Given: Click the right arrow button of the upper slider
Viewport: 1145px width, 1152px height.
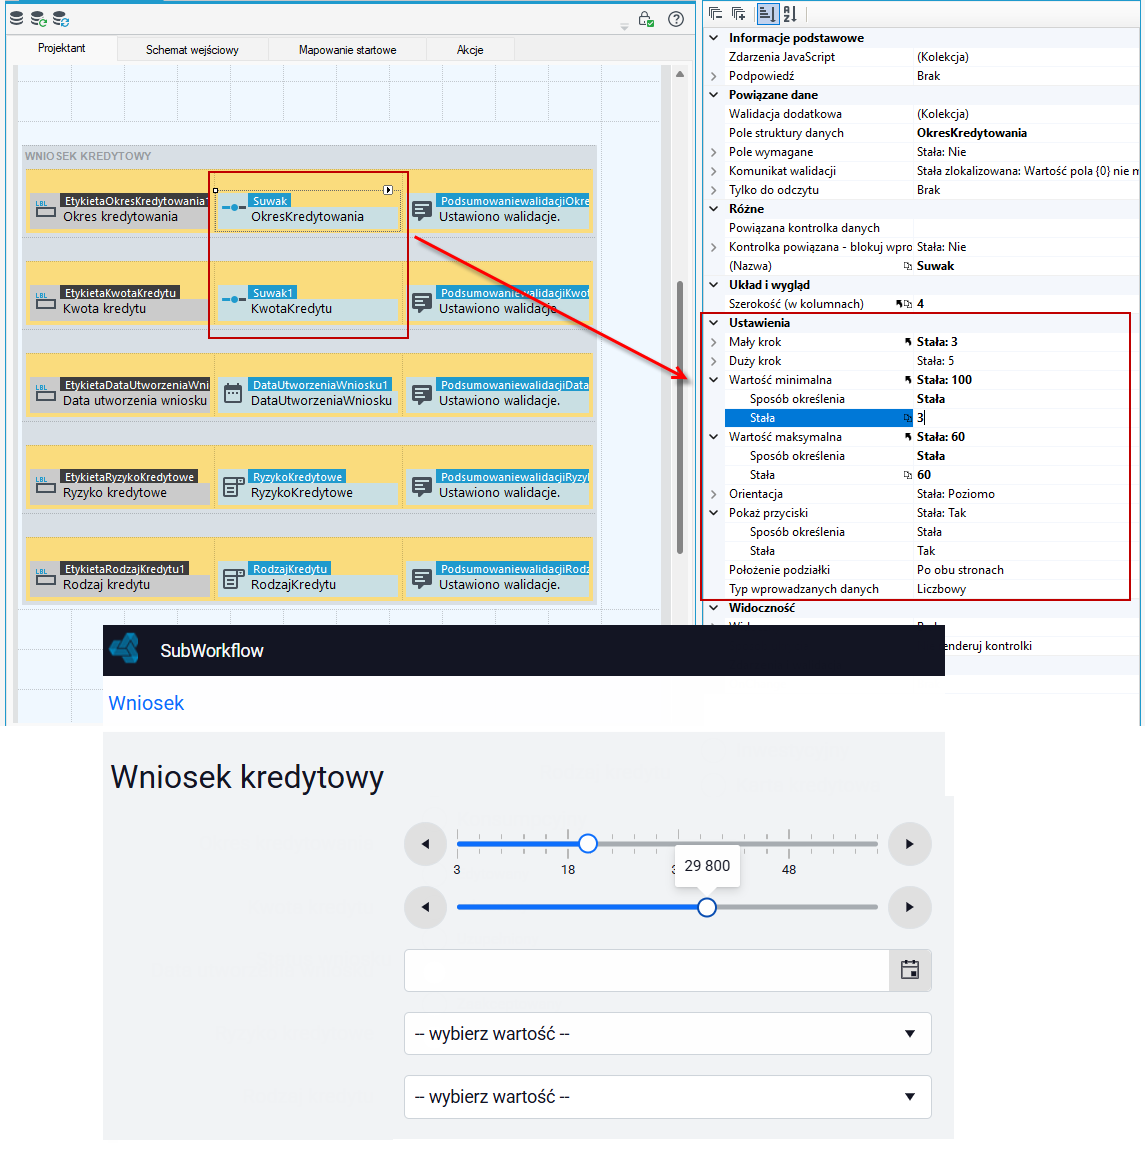Looking at the screenshot, I should [x=910, y=844].
